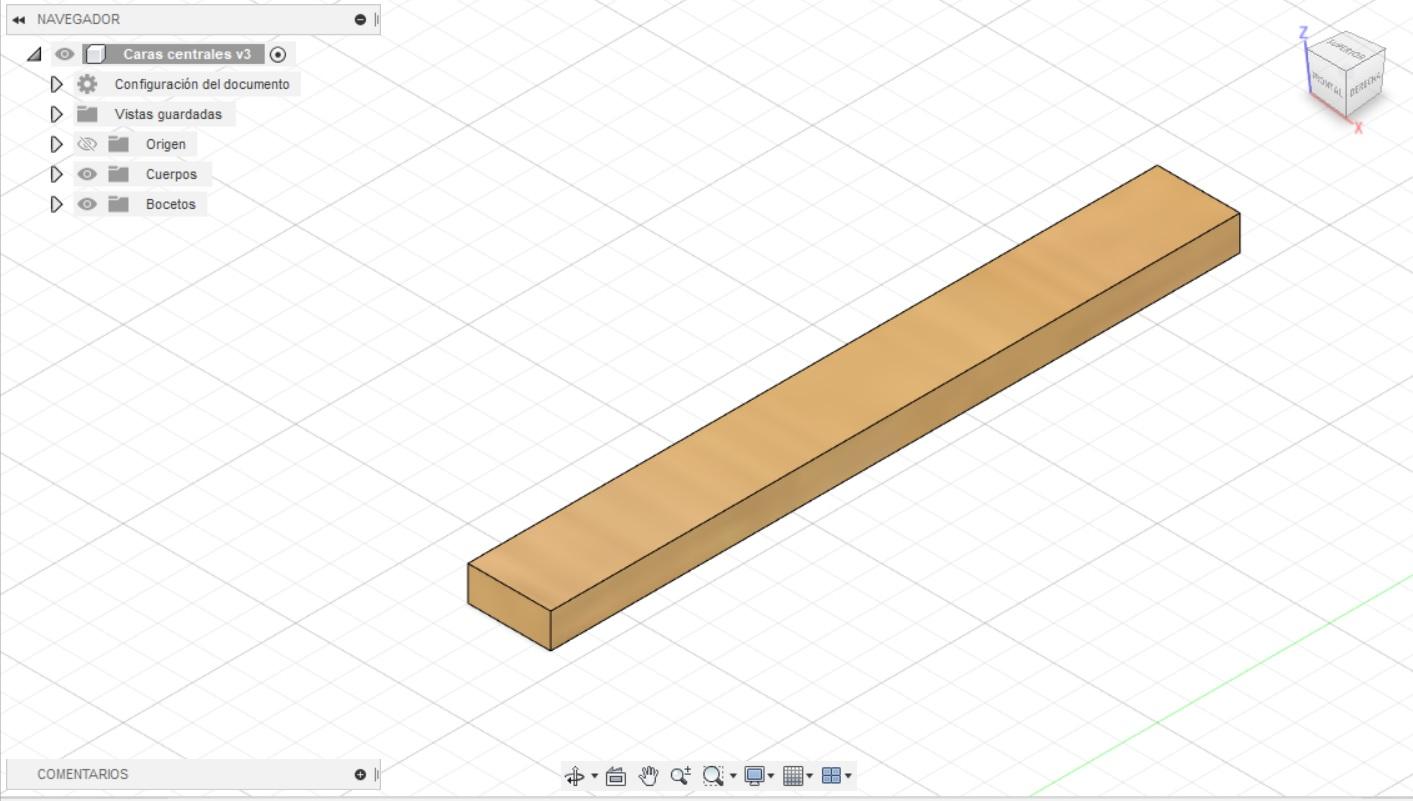Collapse the Caras centrales v3 root node
The height and width of the screenshot is (801, 1413).
pos(35,54)
